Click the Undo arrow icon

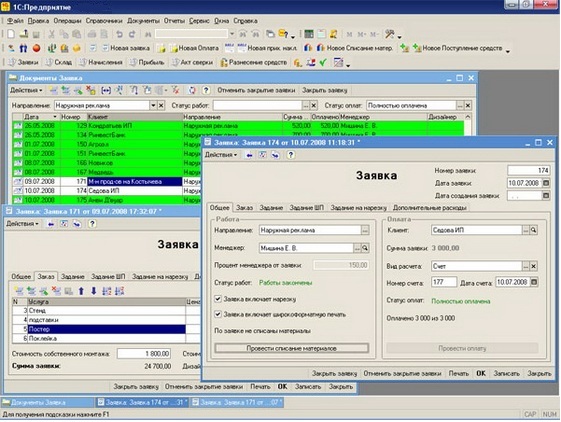pyautogui.click(x=119, y=34)
